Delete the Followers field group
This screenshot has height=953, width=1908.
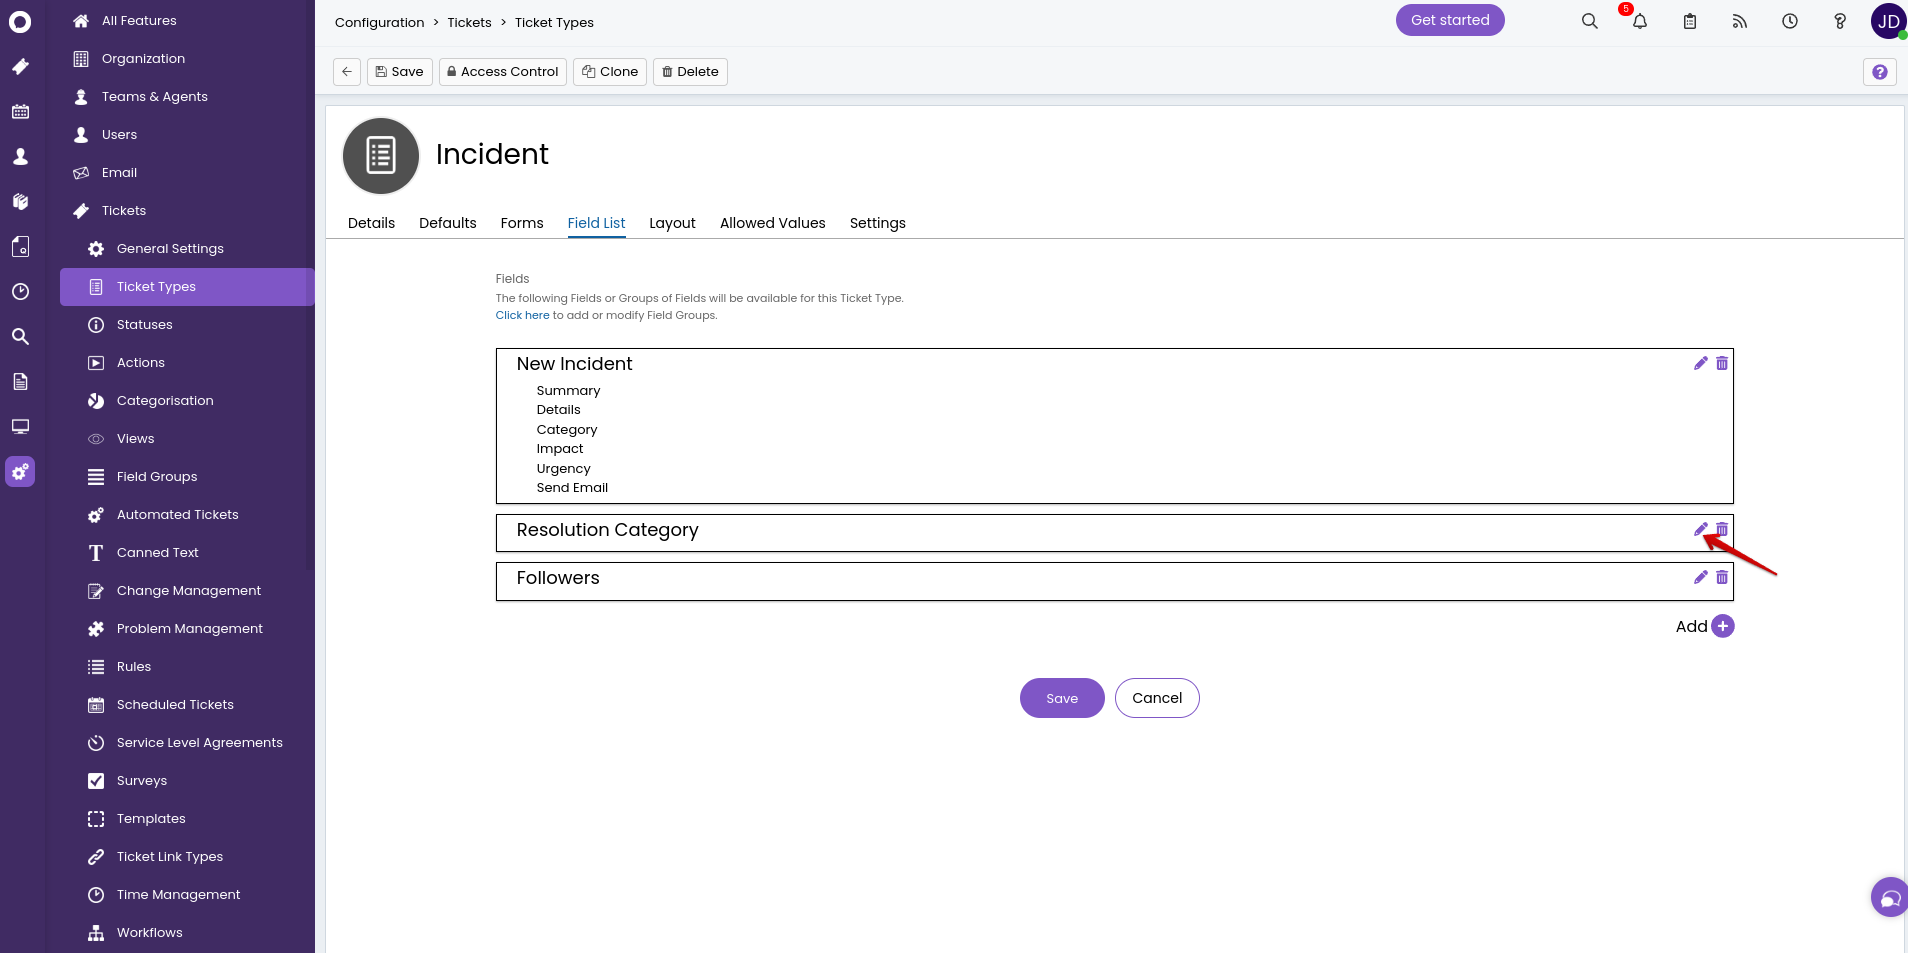[x=1722, y=578]
